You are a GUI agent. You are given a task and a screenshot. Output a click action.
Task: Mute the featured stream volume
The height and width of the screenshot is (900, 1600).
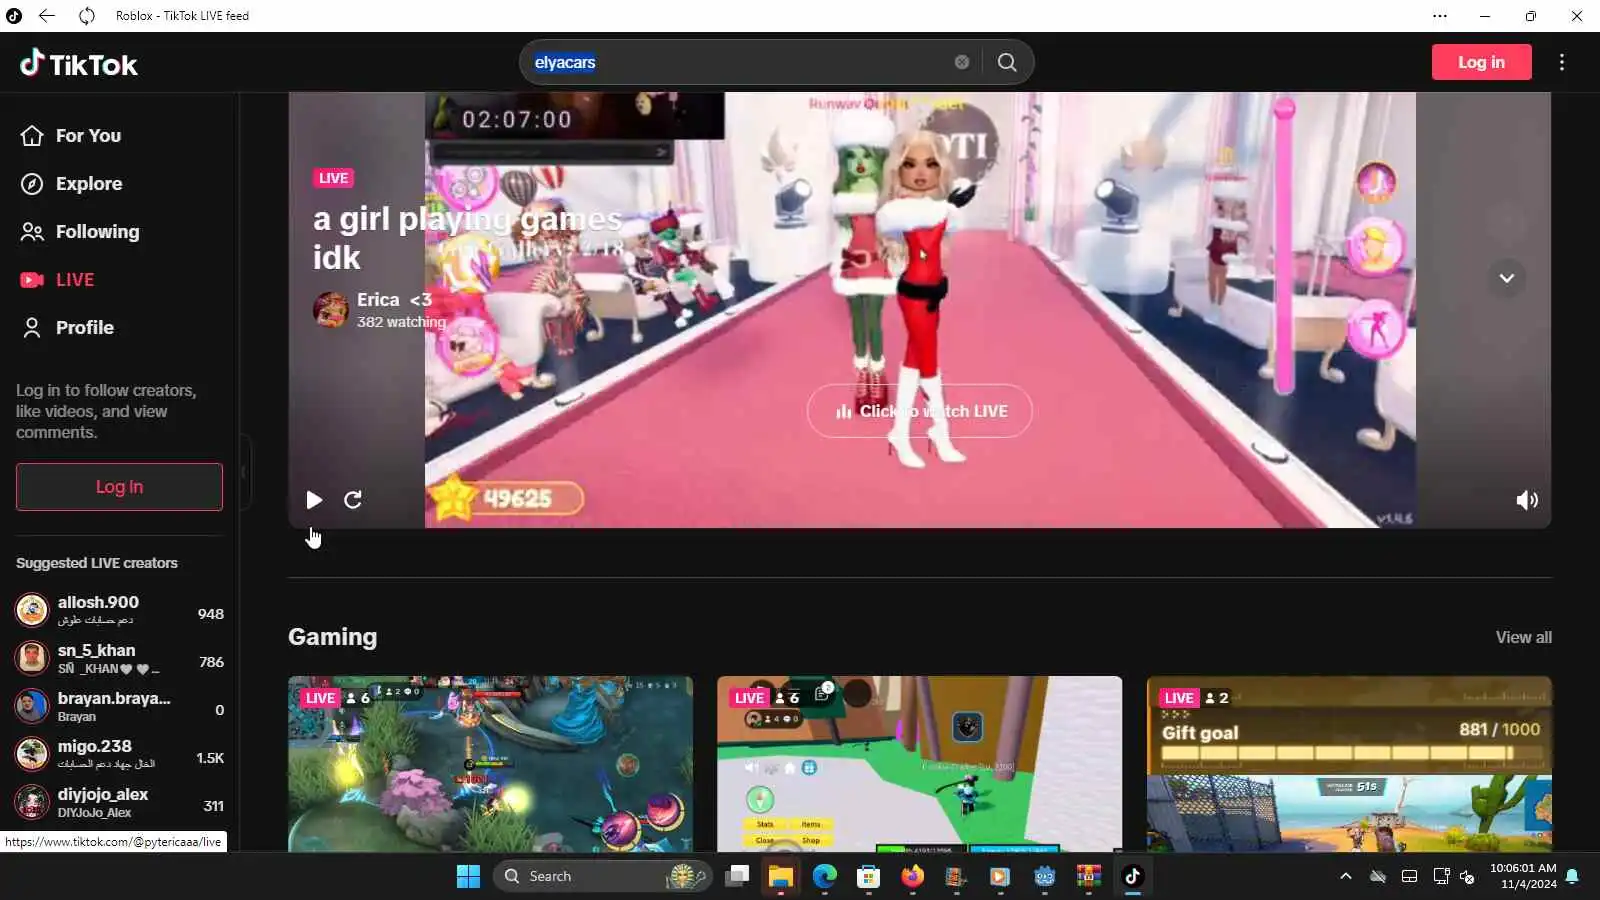click(1527, 500)
